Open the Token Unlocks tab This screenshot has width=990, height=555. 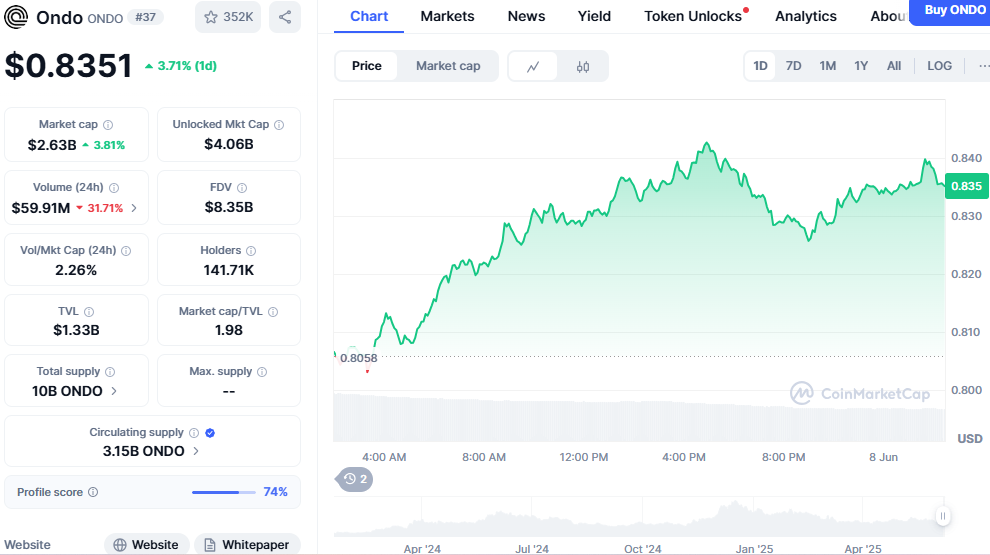pyautogui.click(x=693, y=16)
